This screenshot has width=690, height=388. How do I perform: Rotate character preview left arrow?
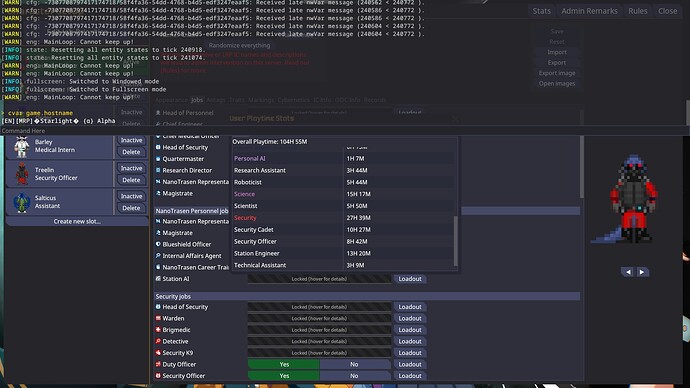click(628, 272)
